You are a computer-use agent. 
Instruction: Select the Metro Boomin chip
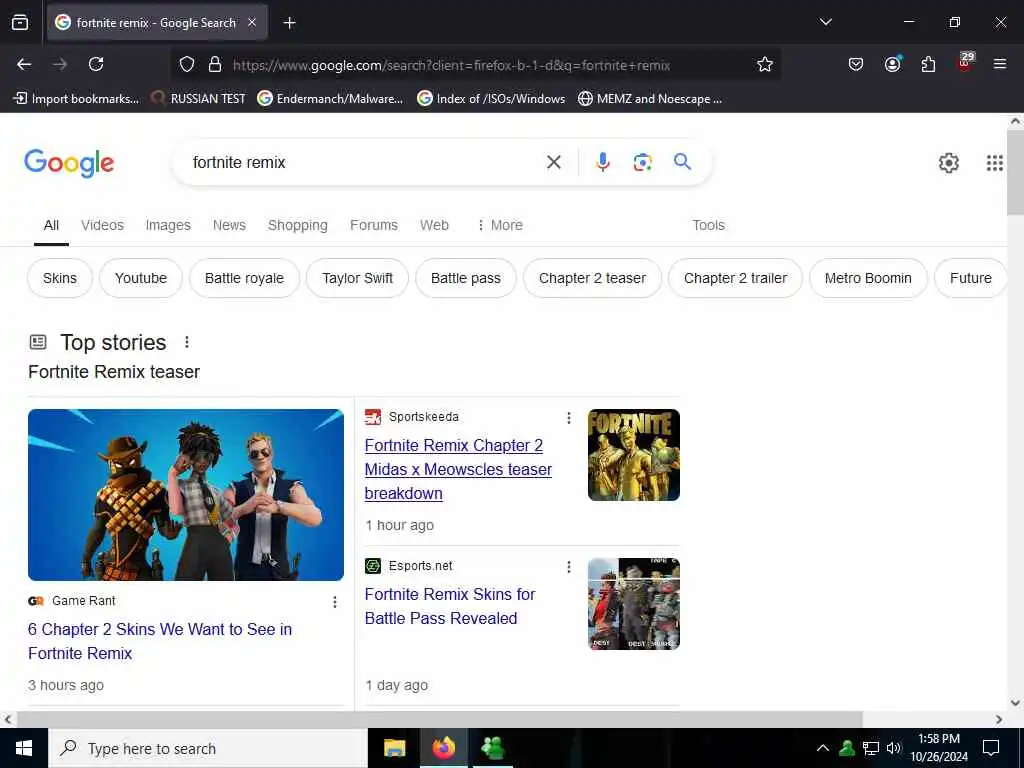coord(868,278)
